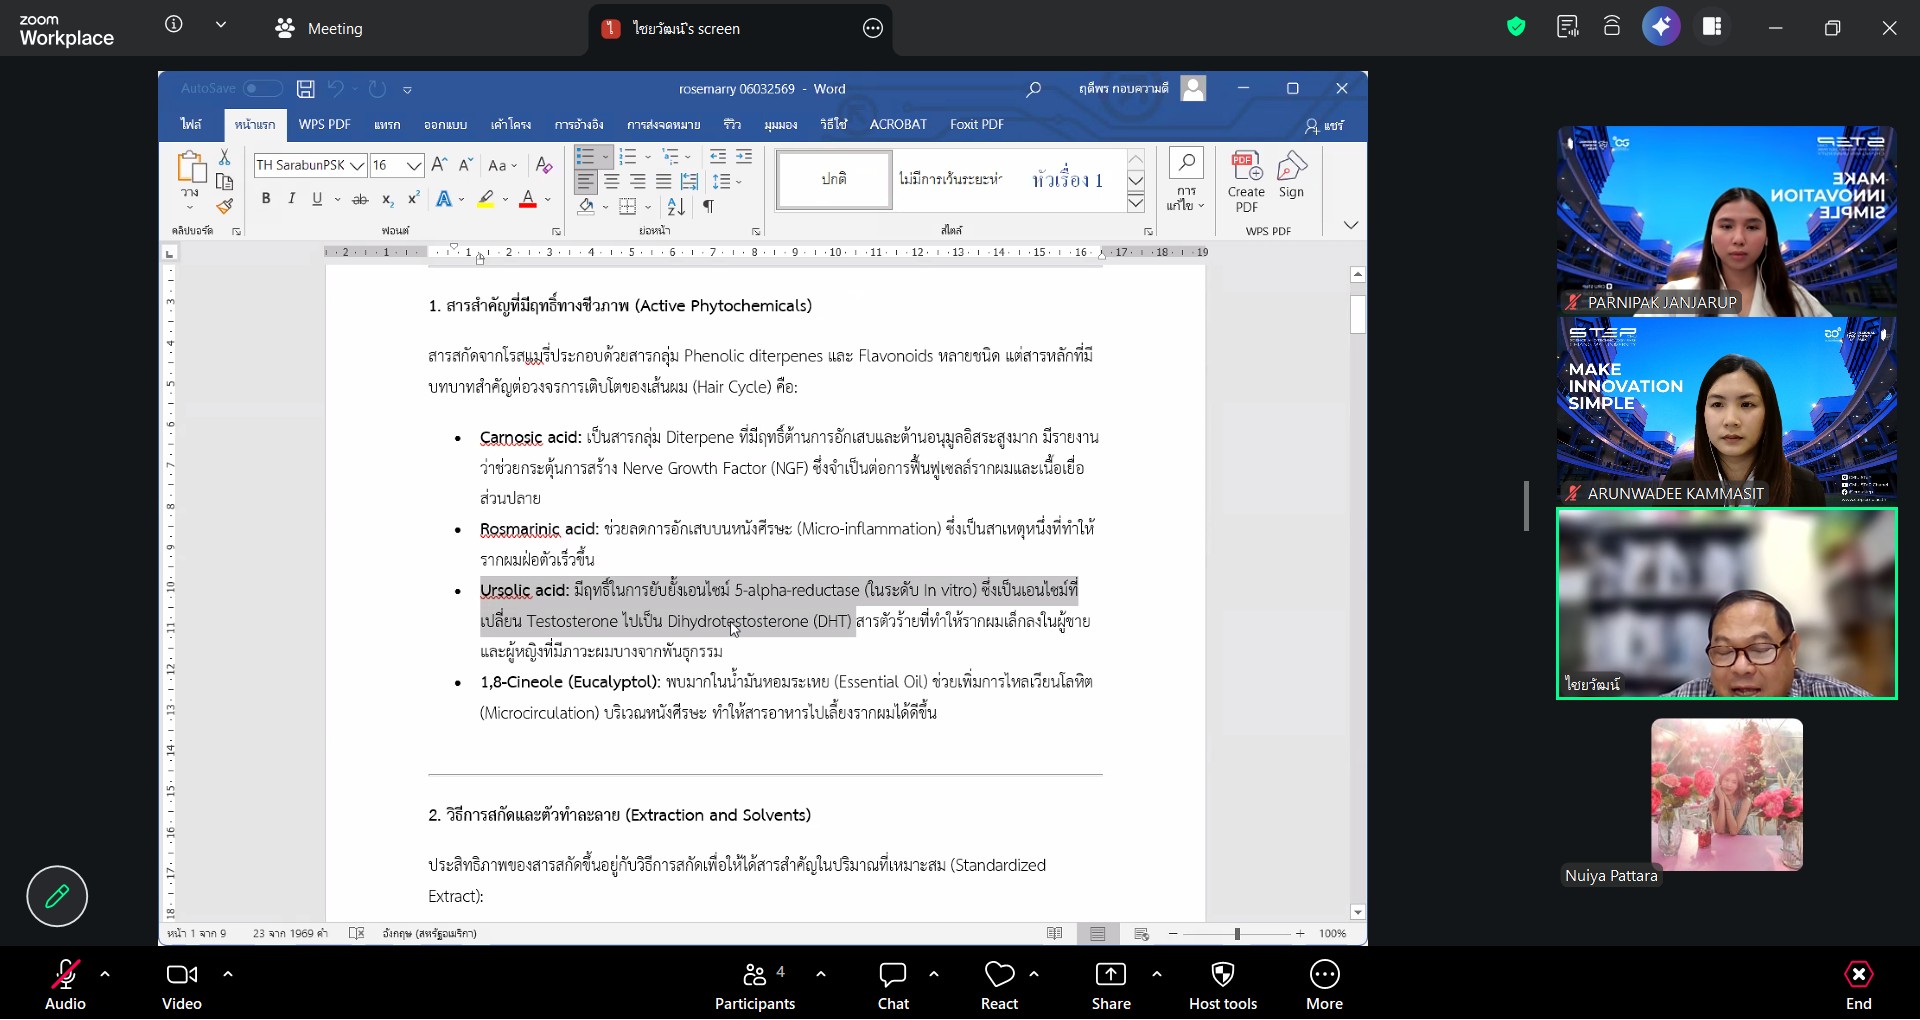Toggle Word AutoSave switch

point(262,89)
